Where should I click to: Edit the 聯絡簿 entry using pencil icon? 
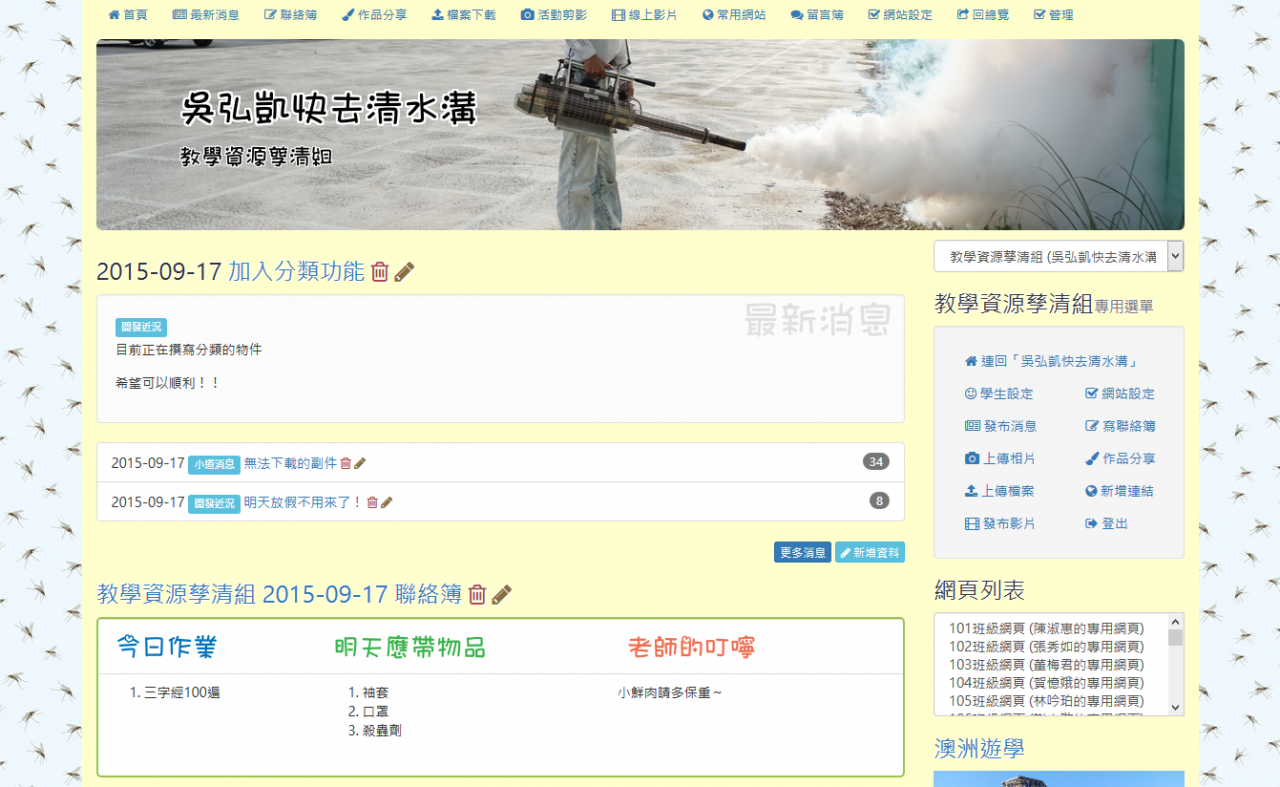click(x=502, y=594)
